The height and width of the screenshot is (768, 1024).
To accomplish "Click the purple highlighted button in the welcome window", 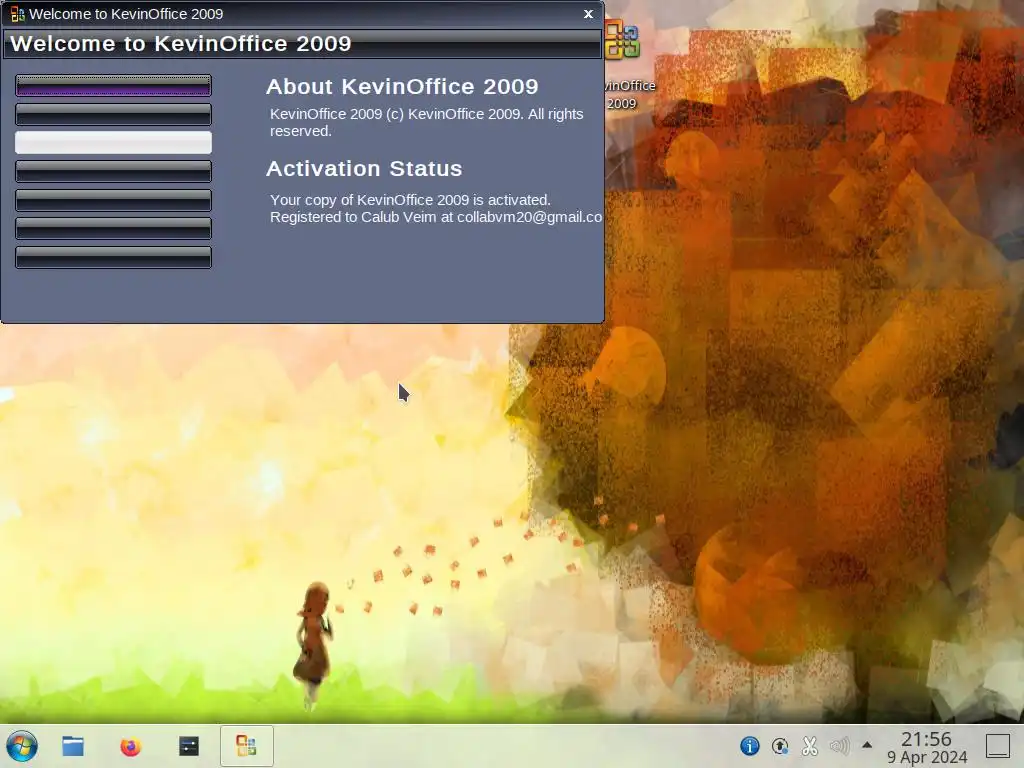I will click(x=114, y=86).
